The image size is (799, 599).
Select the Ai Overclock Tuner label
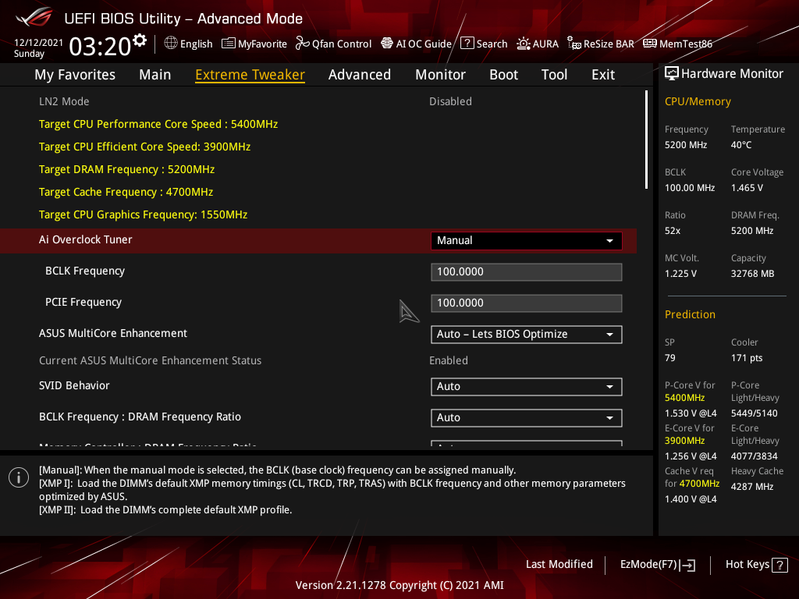coord(86,239)
